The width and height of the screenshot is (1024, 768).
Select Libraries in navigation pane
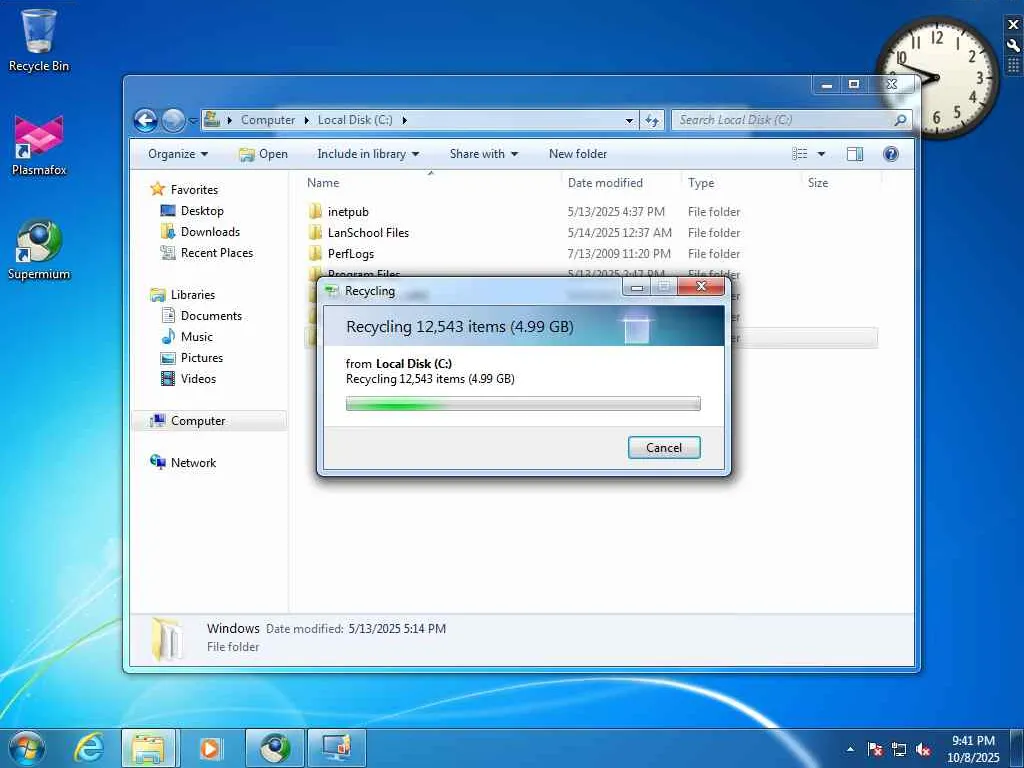coord(193,295)
